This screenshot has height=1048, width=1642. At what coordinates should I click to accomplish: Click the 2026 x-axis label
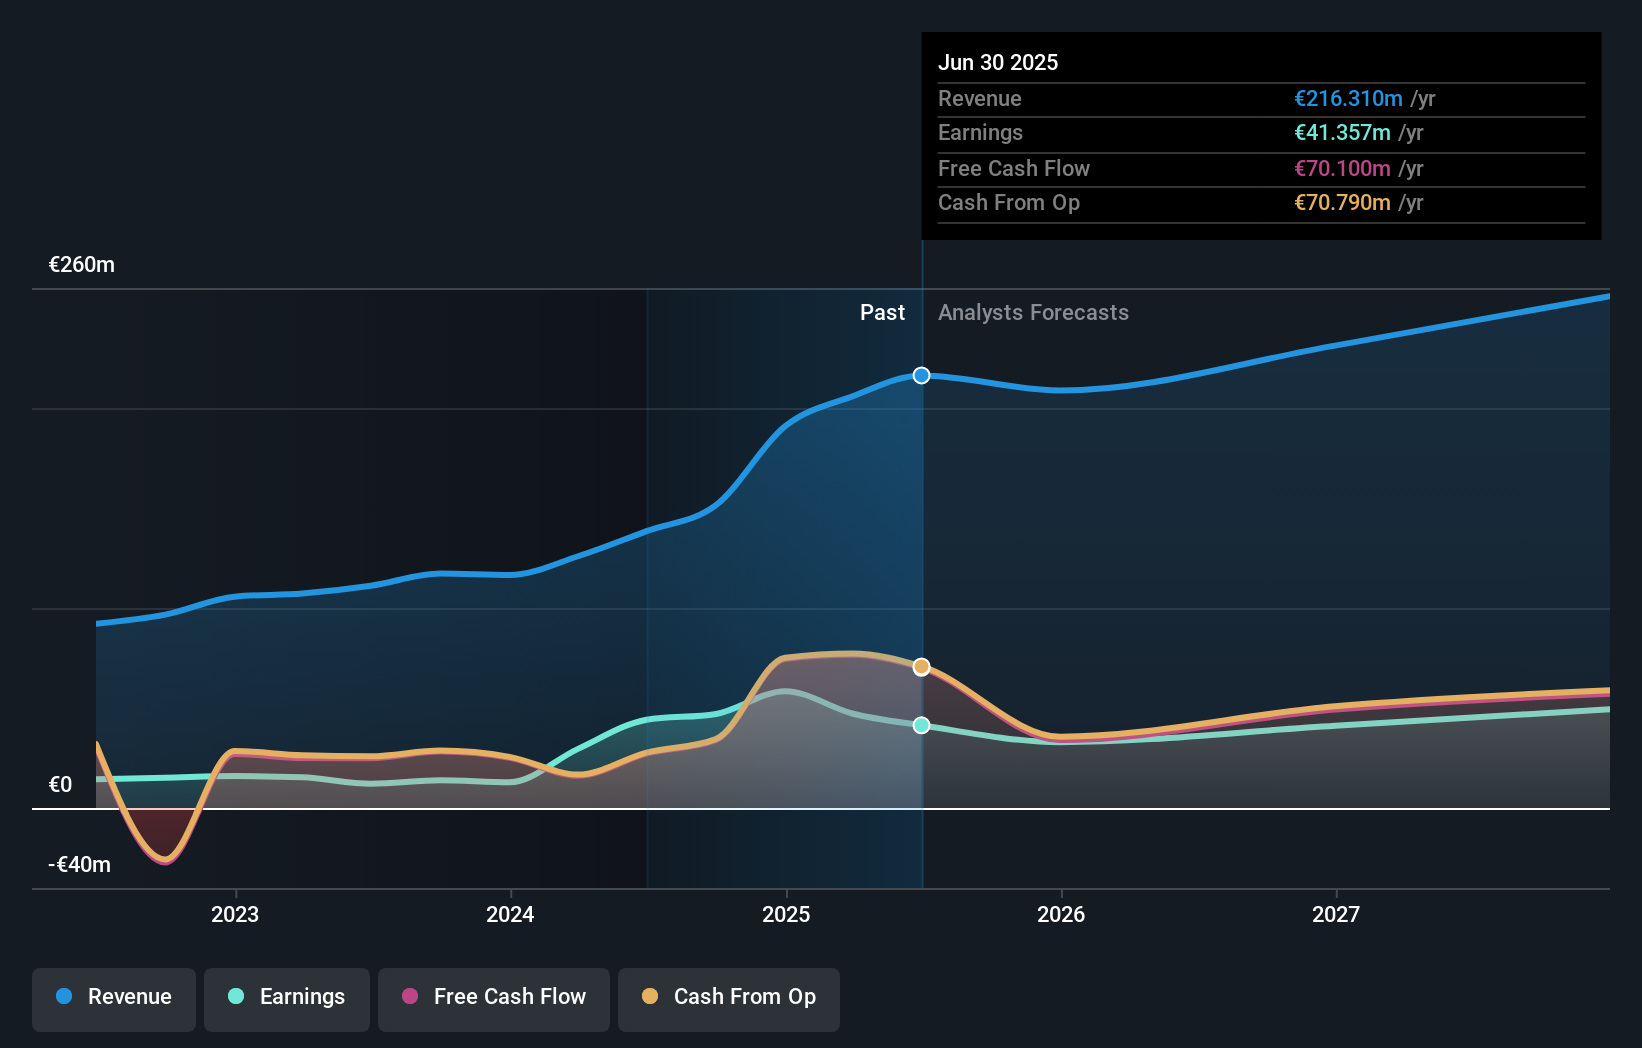[x=1061, y=915]
